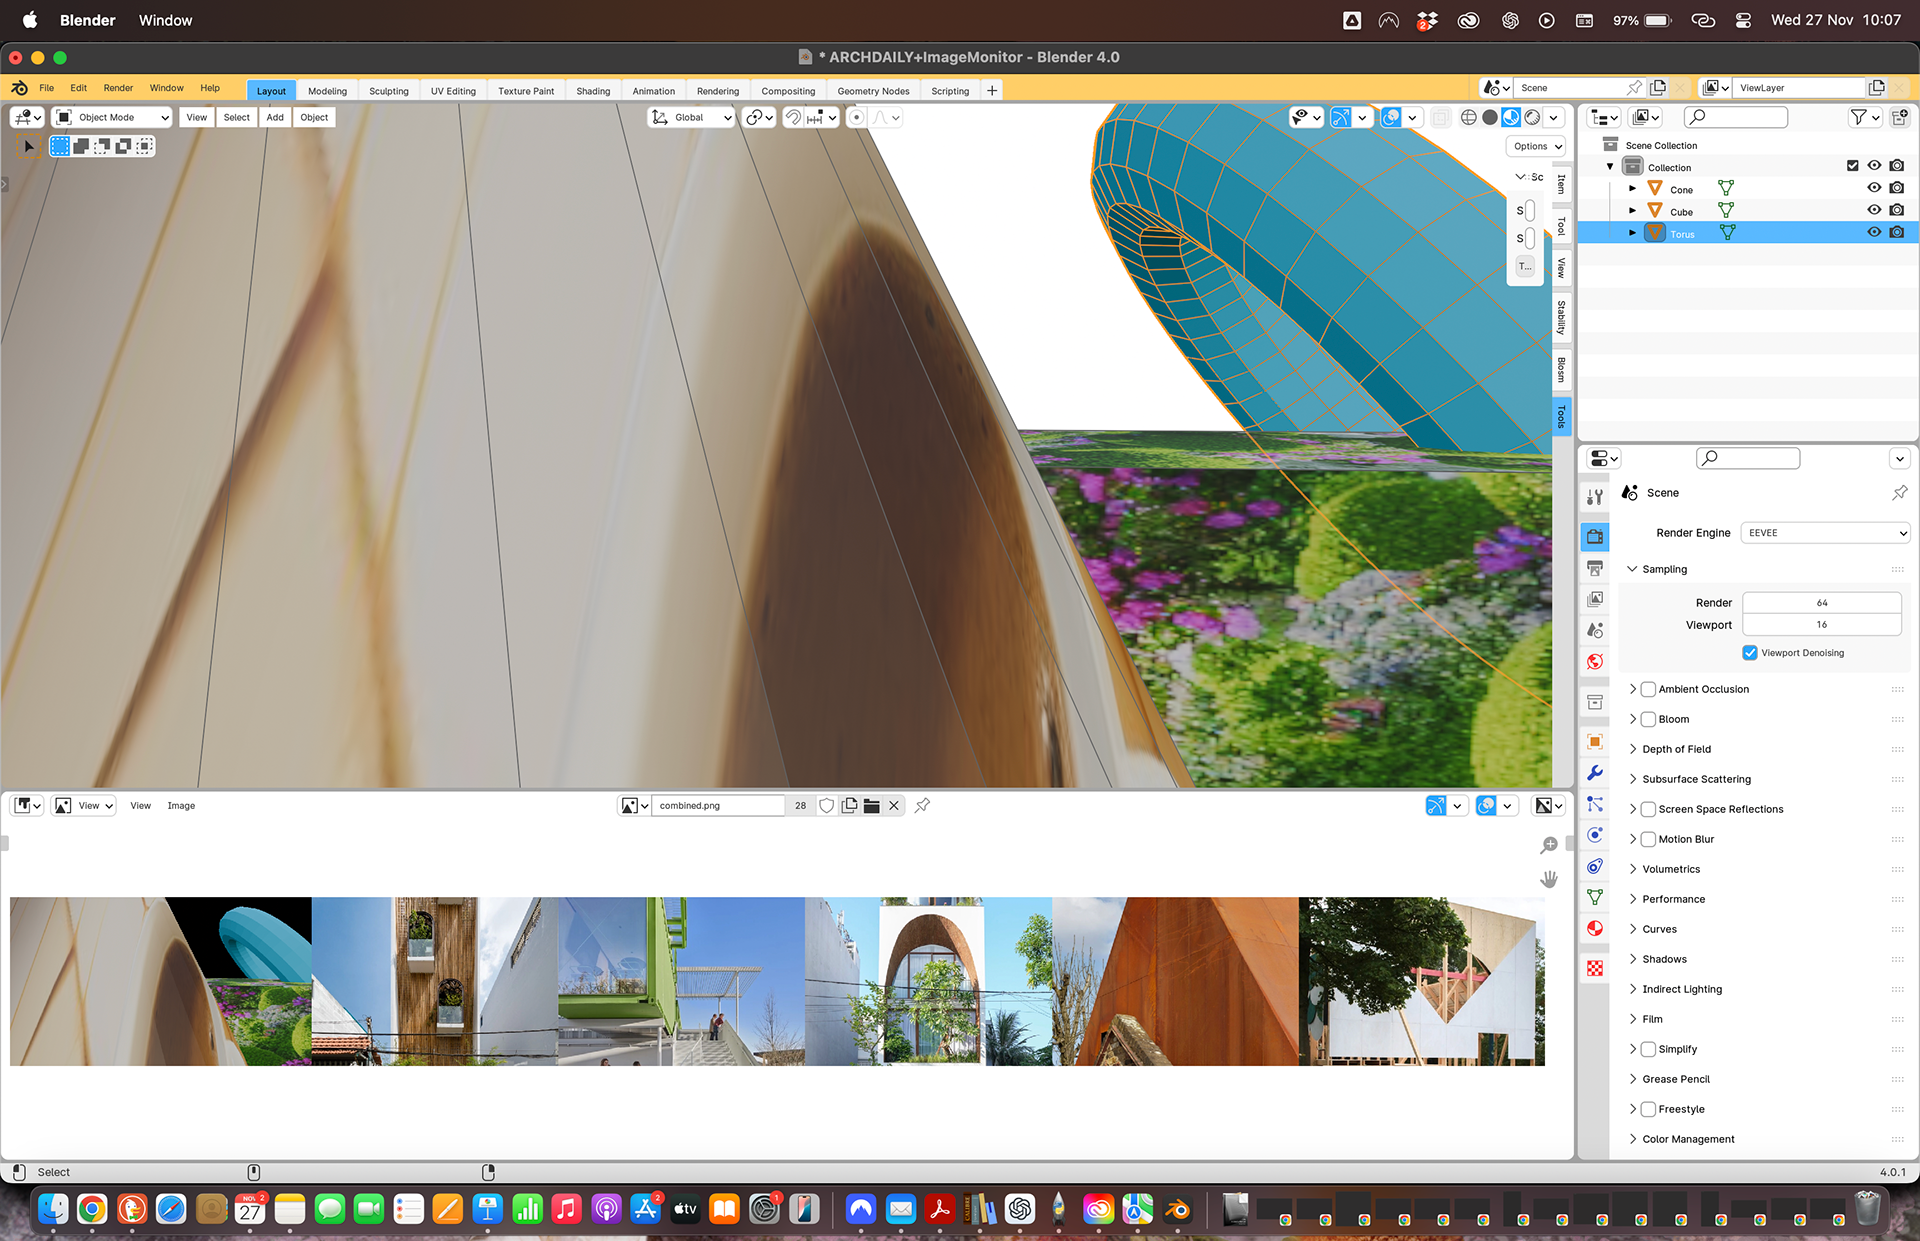Click the zoom magnifier in image editor
Screen dimensions: 1920x1241
point(1549,845)
